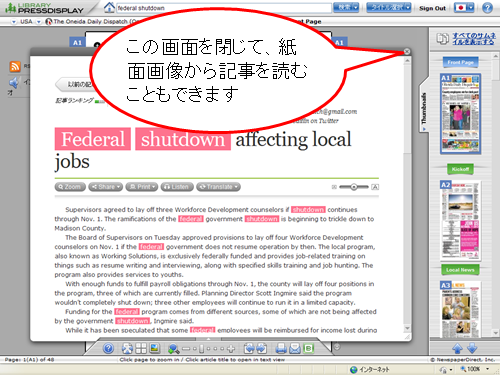The width and height of the screenshot is (500, 375).
Task: Click the インターネット zone status entry
Action: coord(370,369)
